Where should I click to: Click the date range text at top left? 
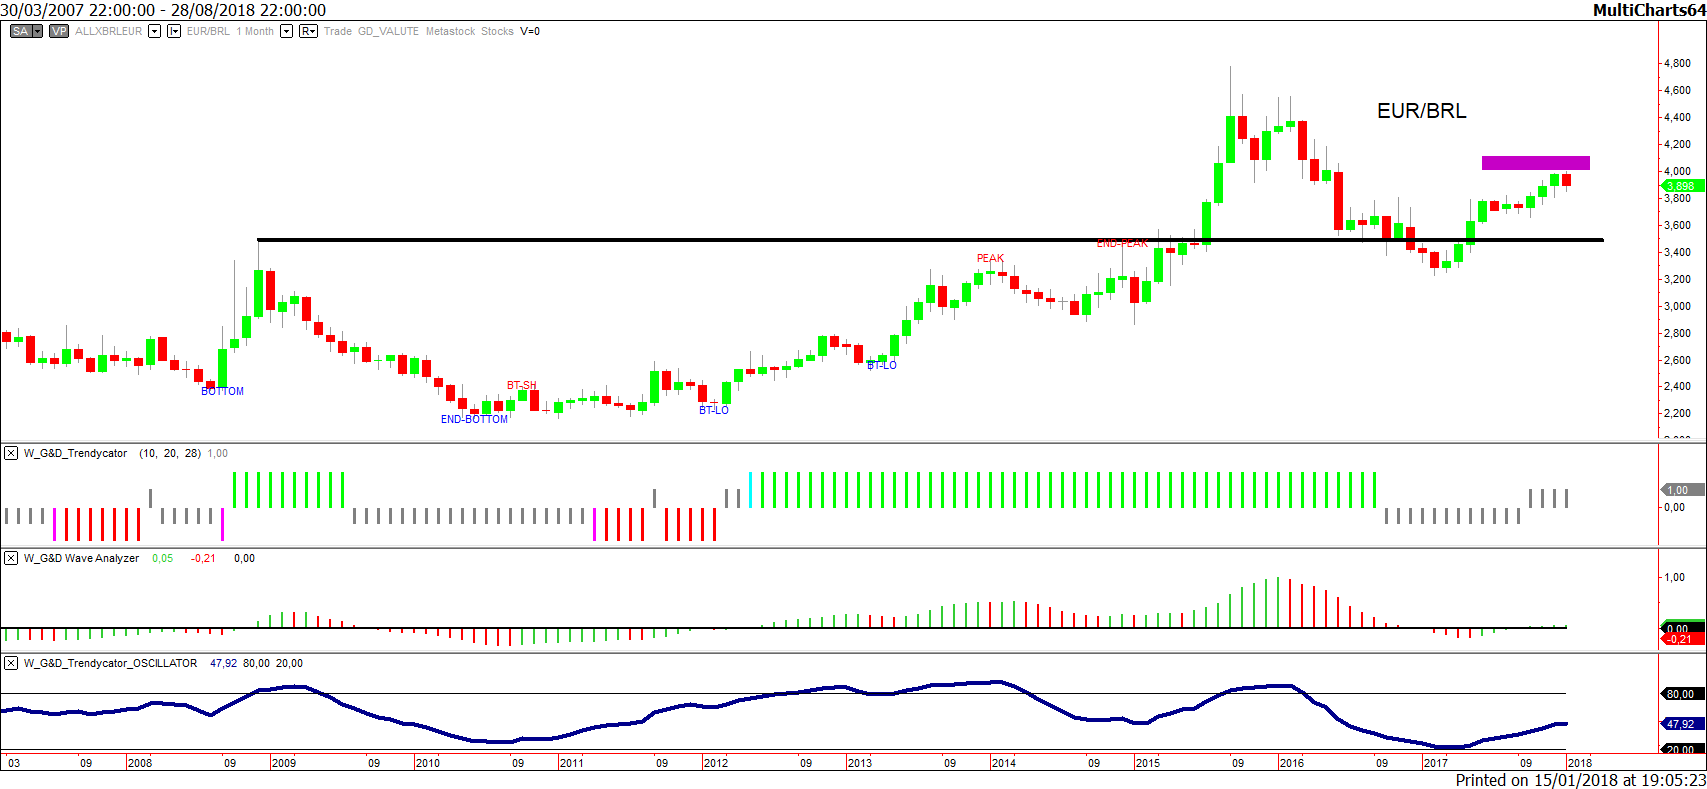[163, 10]
